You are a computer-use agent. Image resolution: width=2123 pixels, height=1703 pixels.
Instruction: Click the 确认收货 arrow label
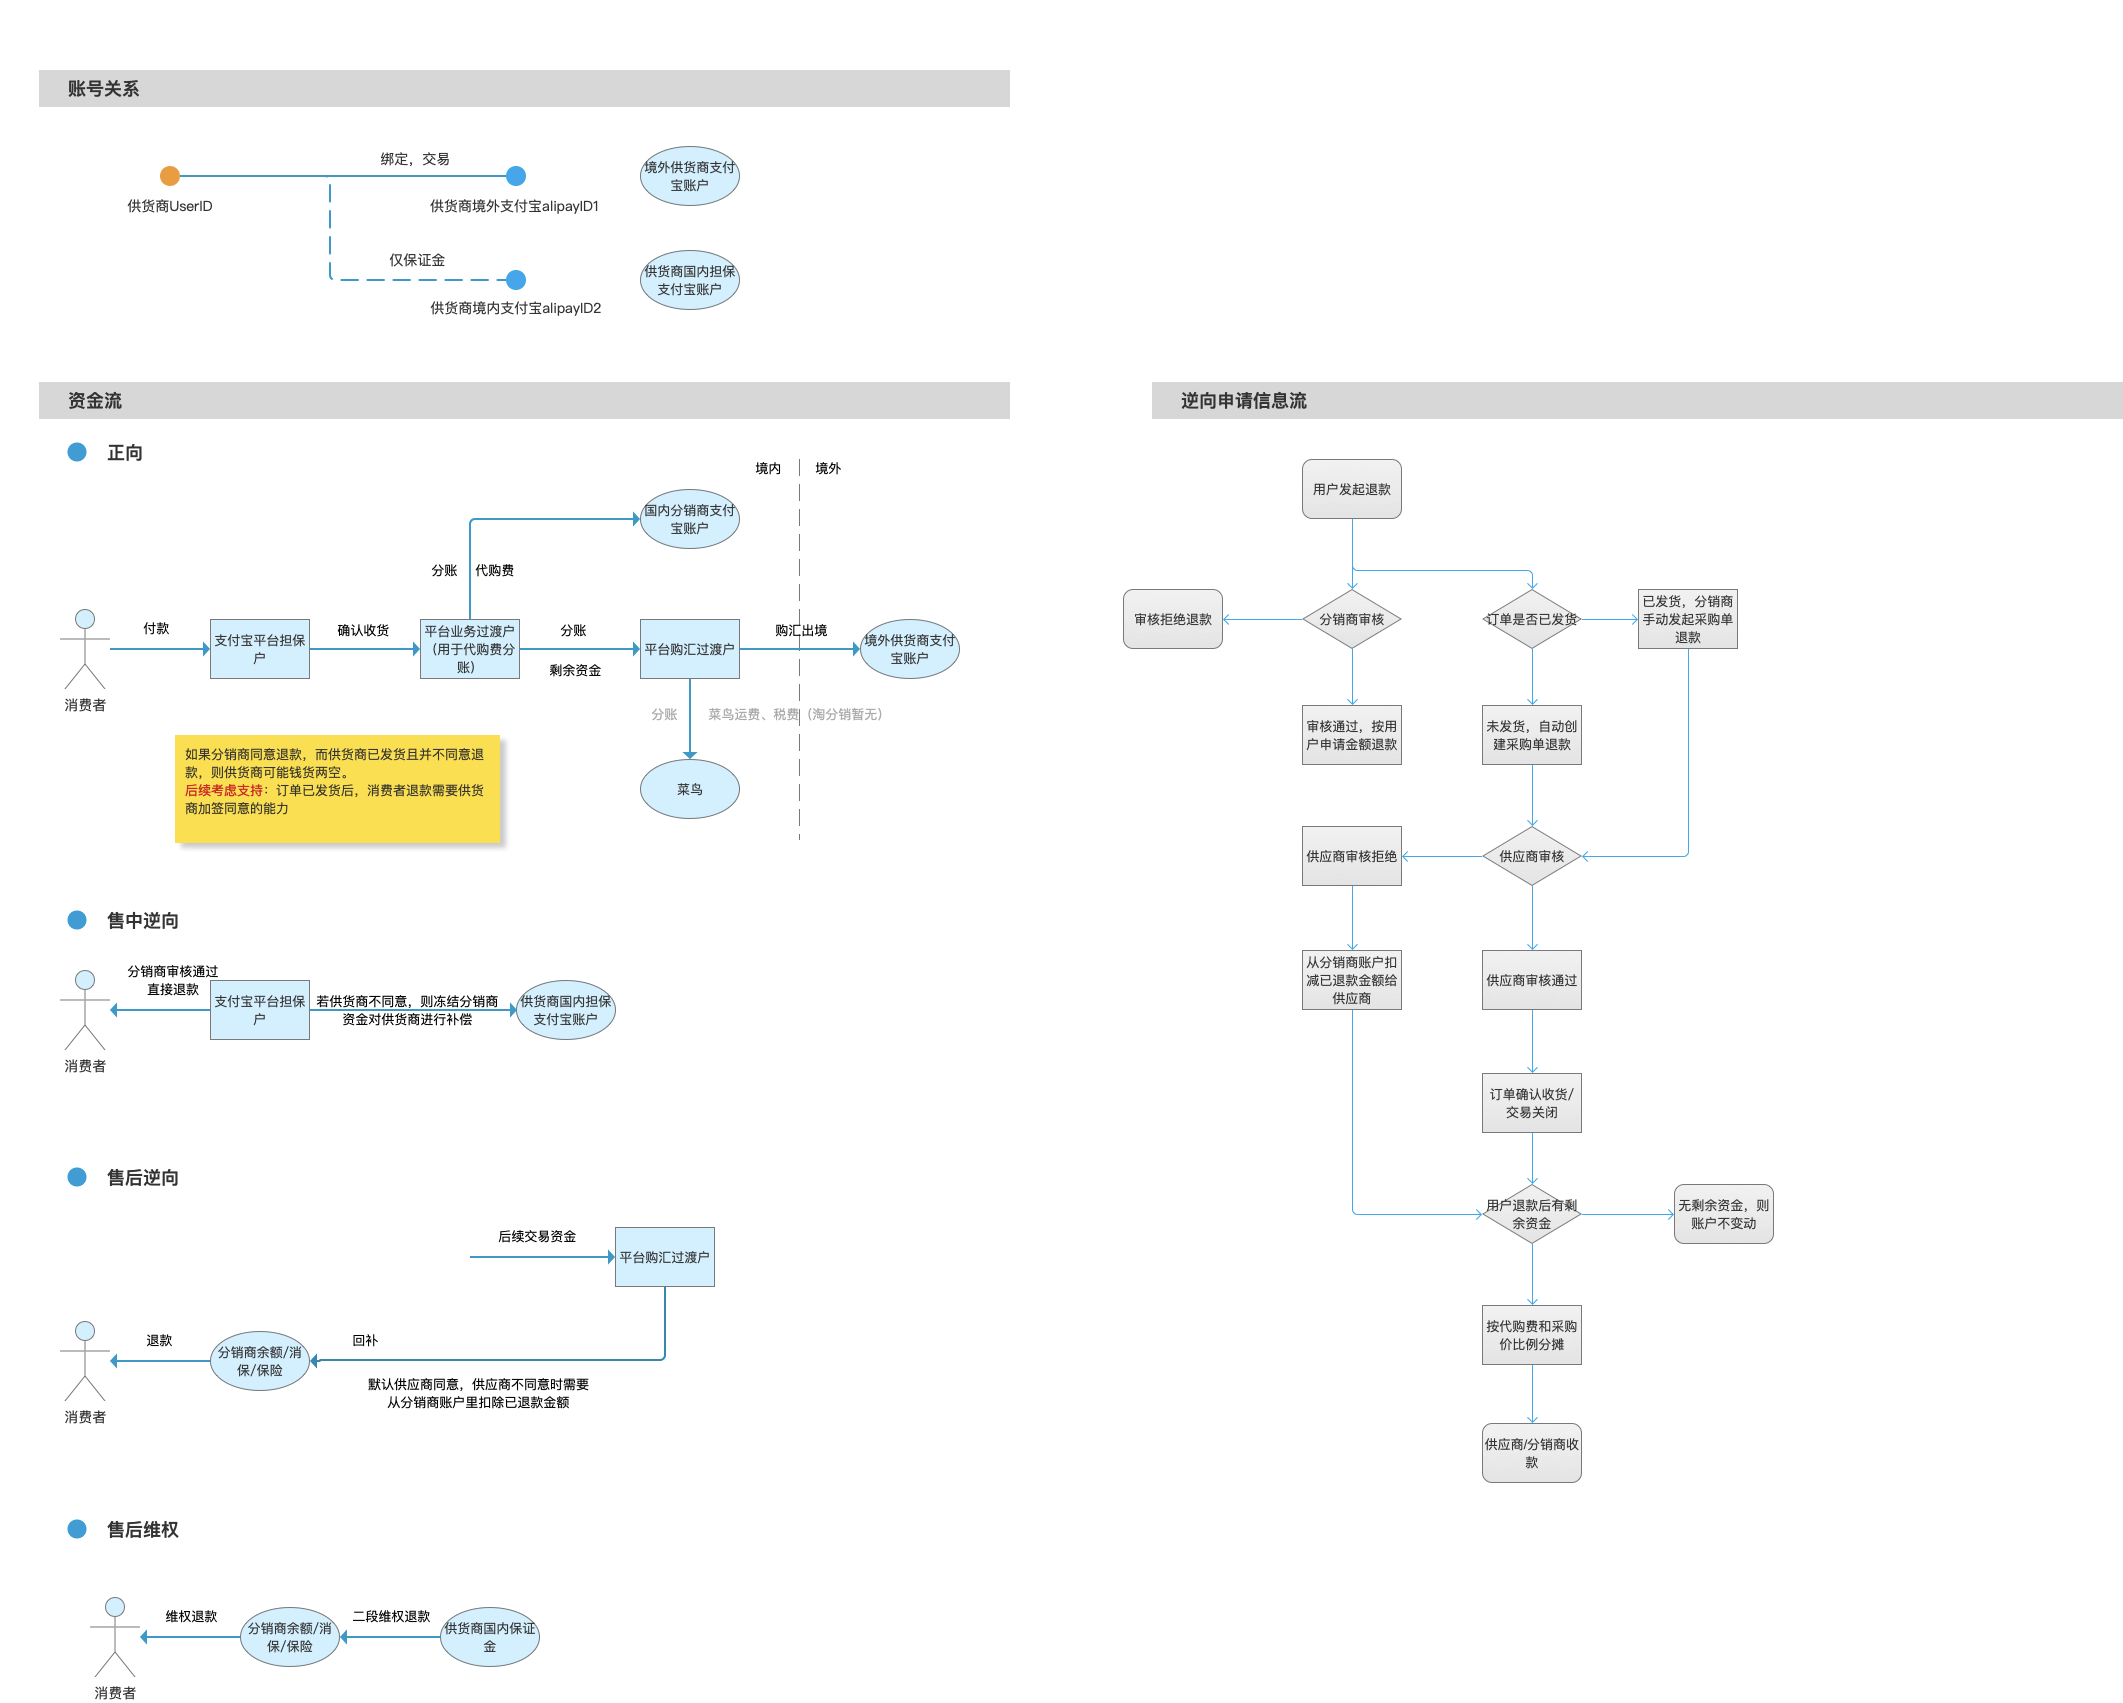pyautogui.click(x=363, y=630)
